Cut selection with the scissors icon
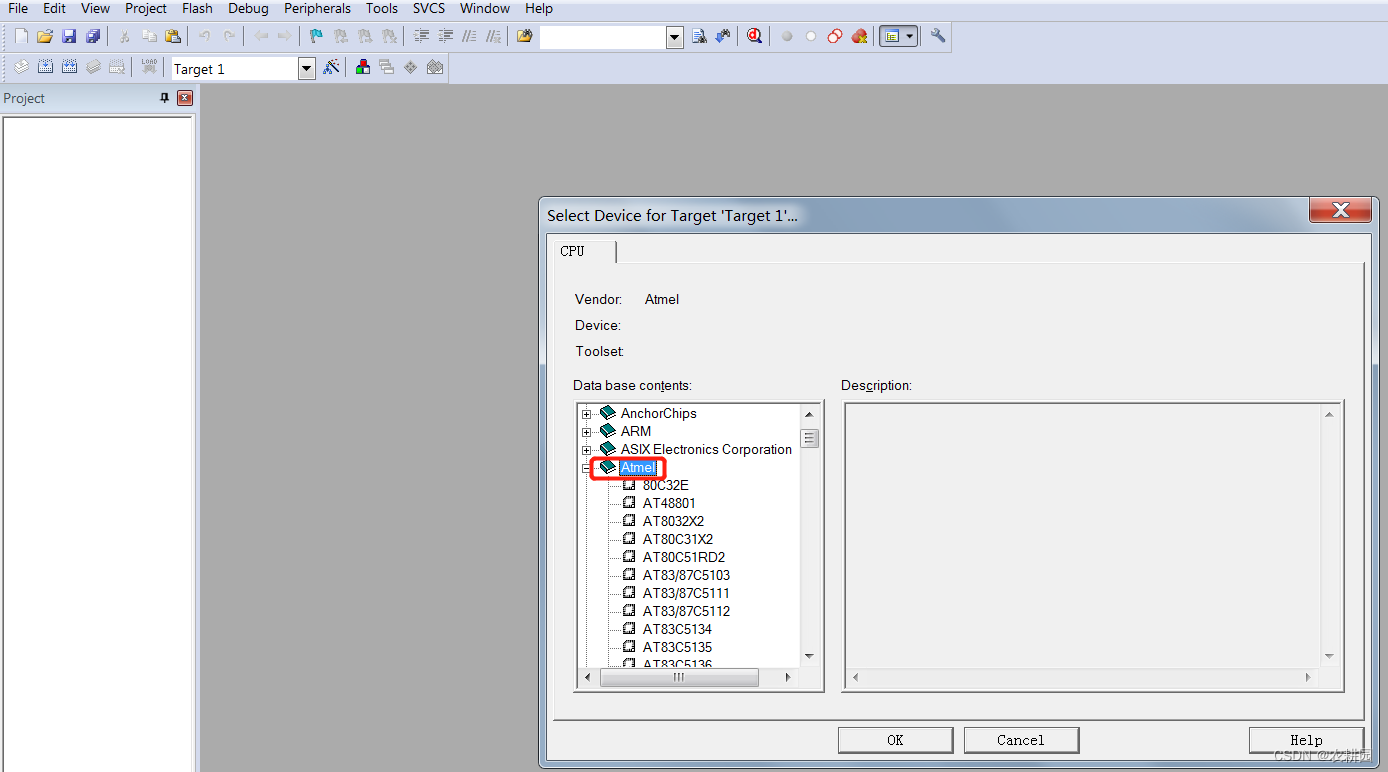1388x772 pixels. (x=125, y=36)
